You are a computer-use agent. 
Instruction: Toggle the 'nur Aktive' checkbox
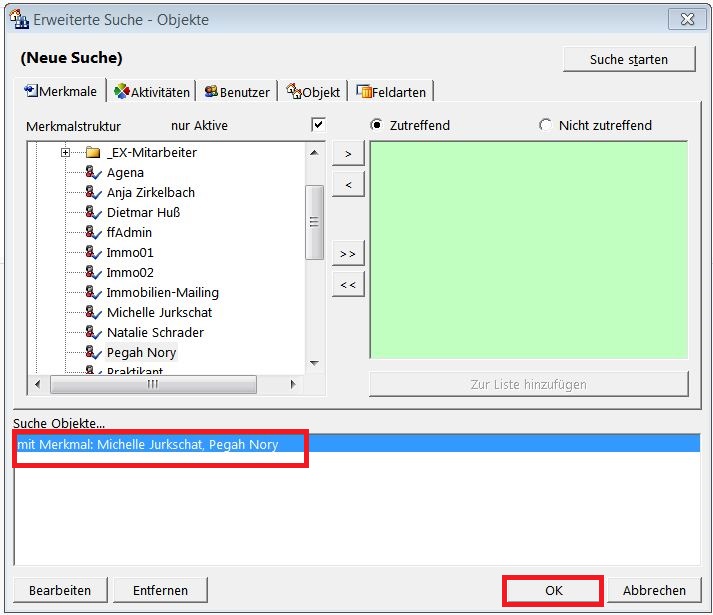coord(318,125)
